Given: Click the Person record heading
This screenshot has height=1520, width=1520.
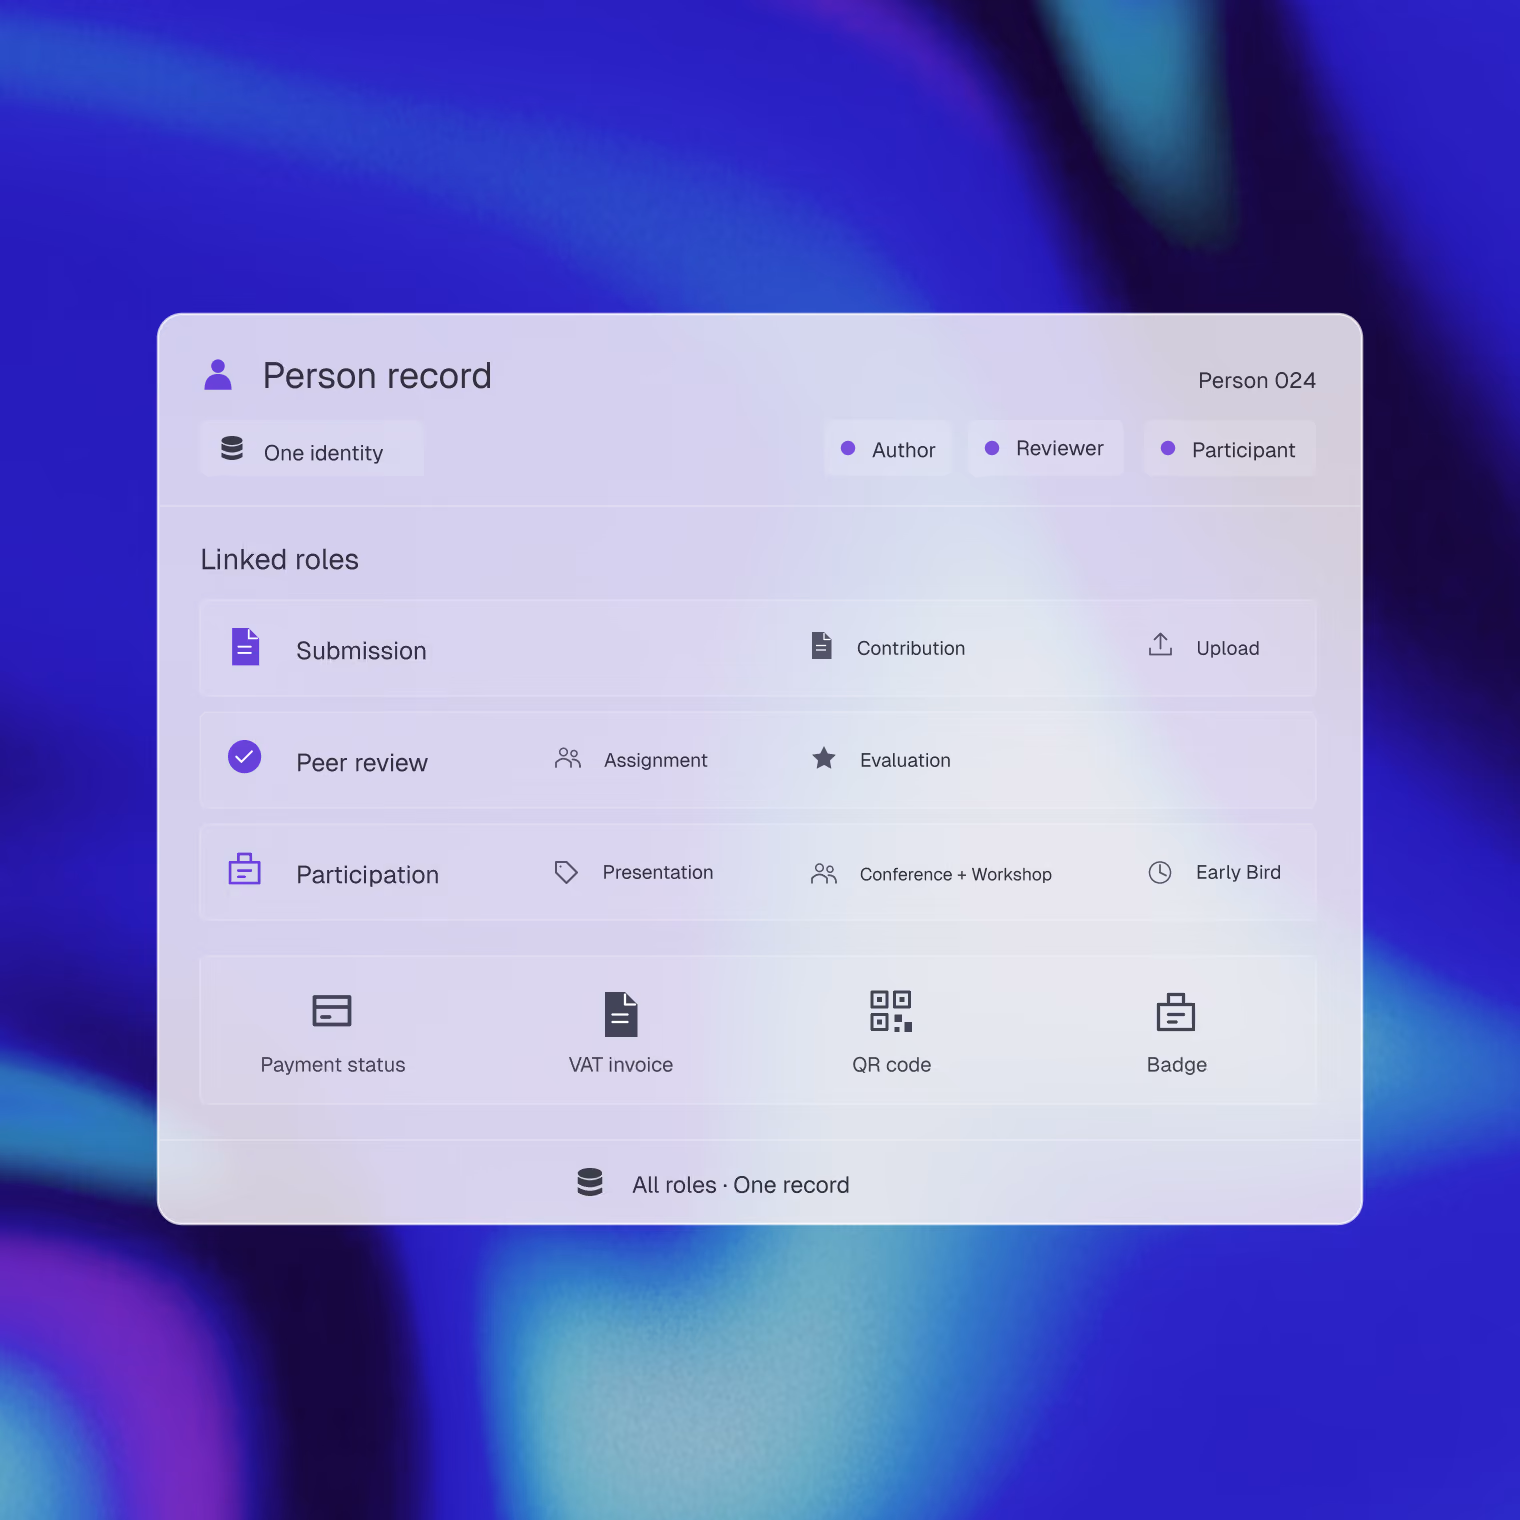Looking at the screenshot, I should [x=377, y=376].
